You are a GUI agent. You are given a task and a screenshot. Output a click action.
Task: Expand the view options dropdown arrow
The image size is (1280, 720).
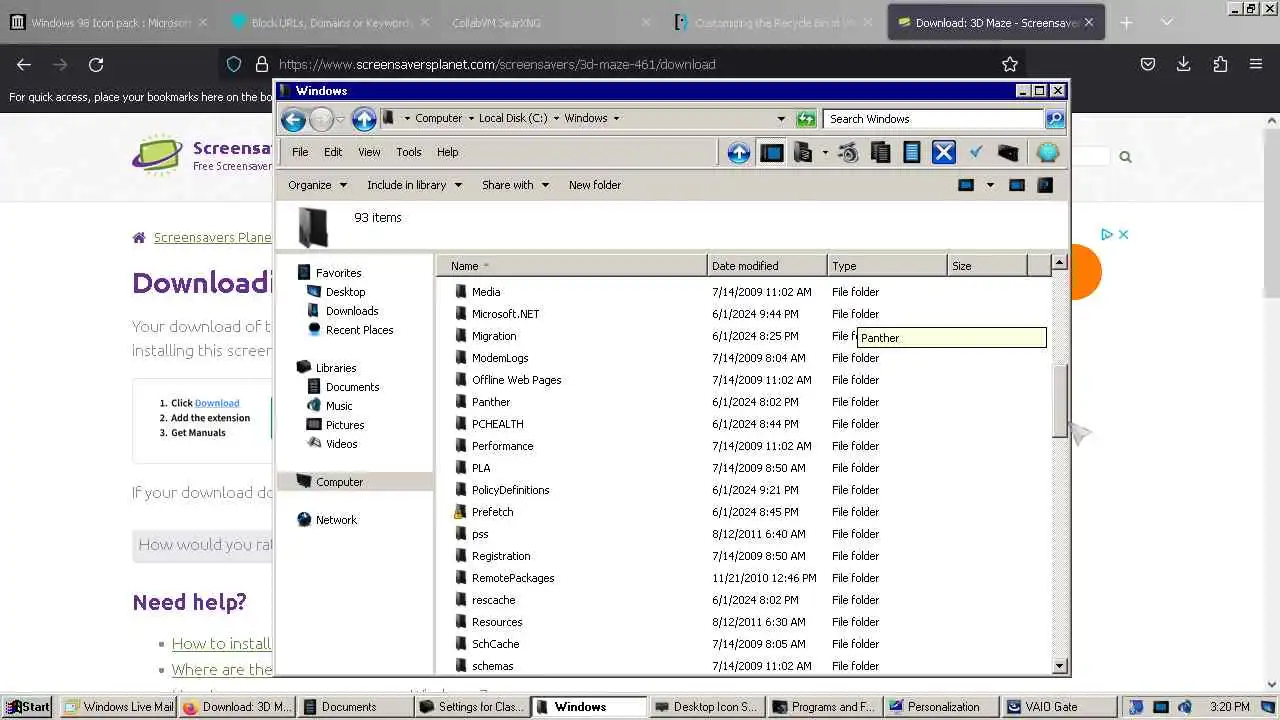pyautogui.click(x=990, y=185)
